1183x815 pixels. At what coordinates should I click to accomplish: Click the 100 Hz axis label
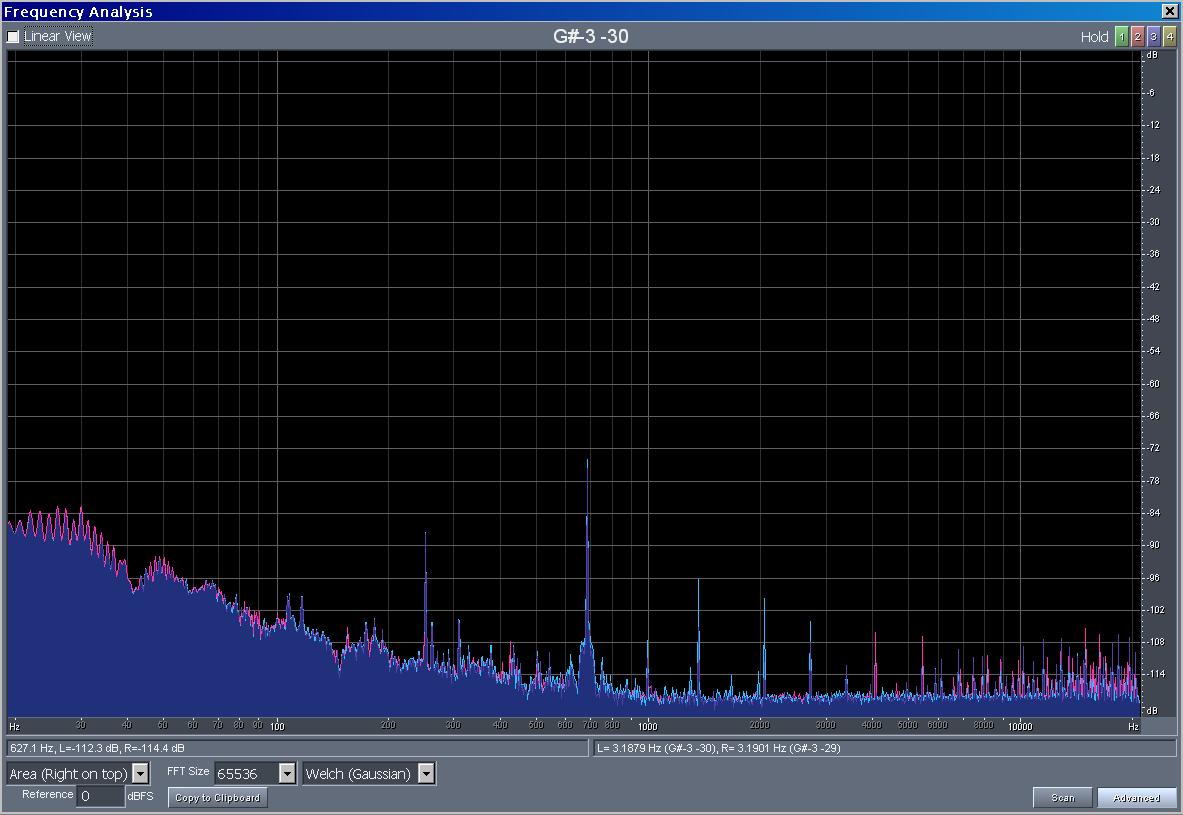pos(277,727)
